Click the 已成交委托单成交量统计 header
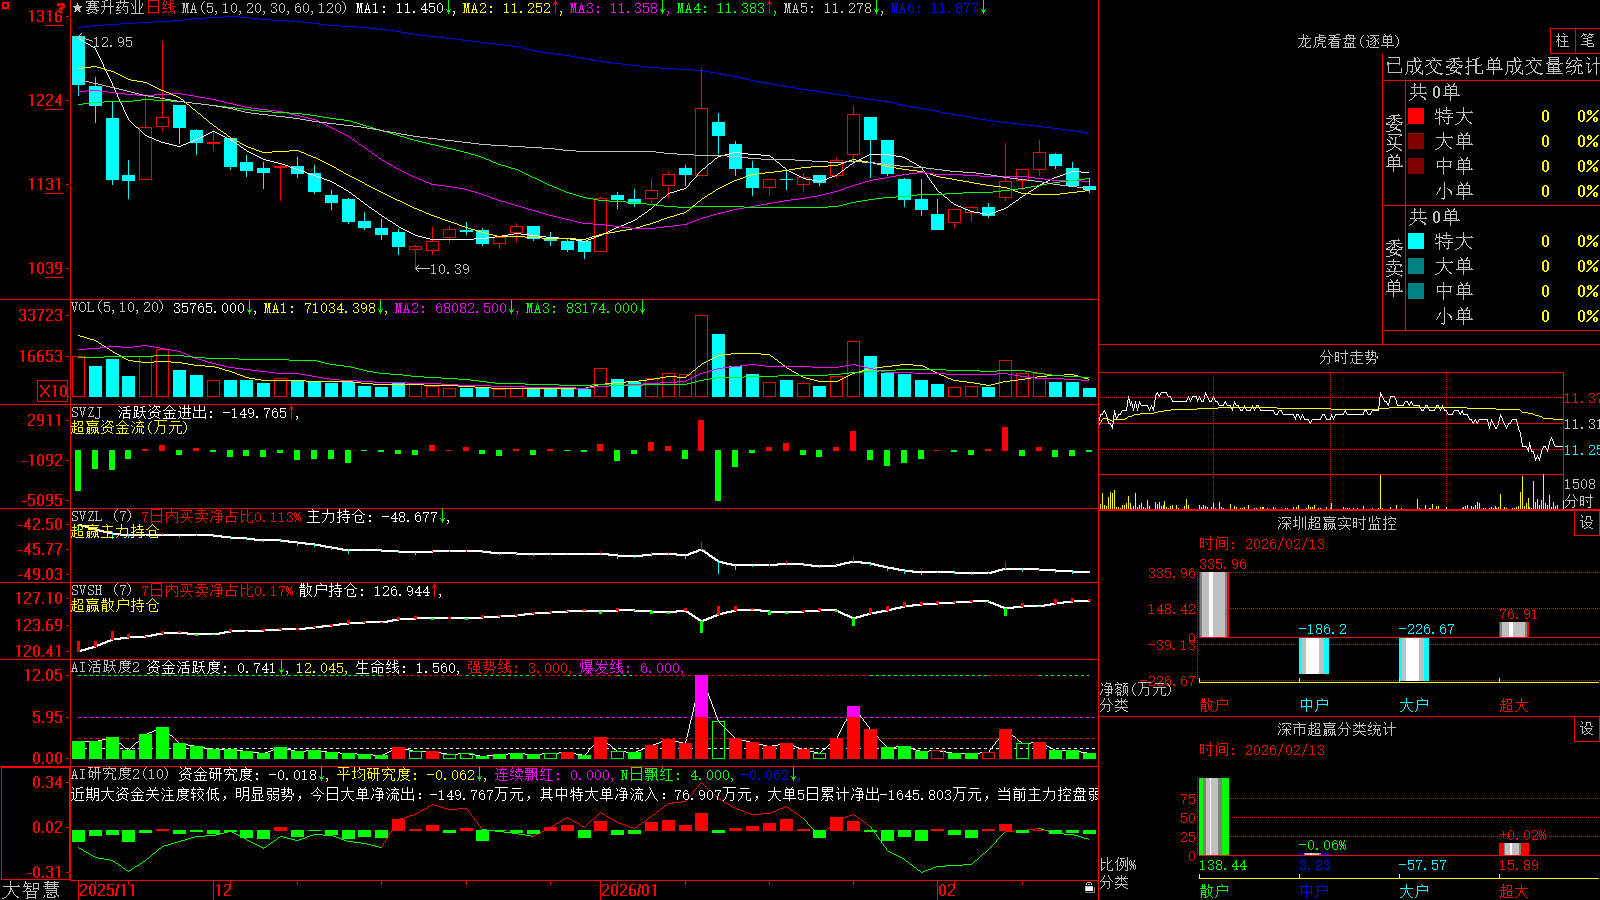 (1492, 66)
